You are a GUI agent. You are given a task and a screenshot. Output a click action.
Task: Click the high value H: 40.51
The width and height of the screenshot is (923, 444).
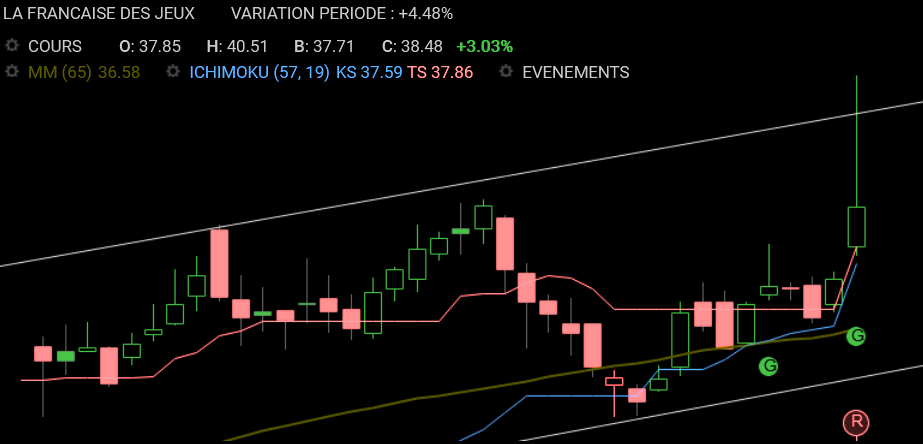click(237, 46)
